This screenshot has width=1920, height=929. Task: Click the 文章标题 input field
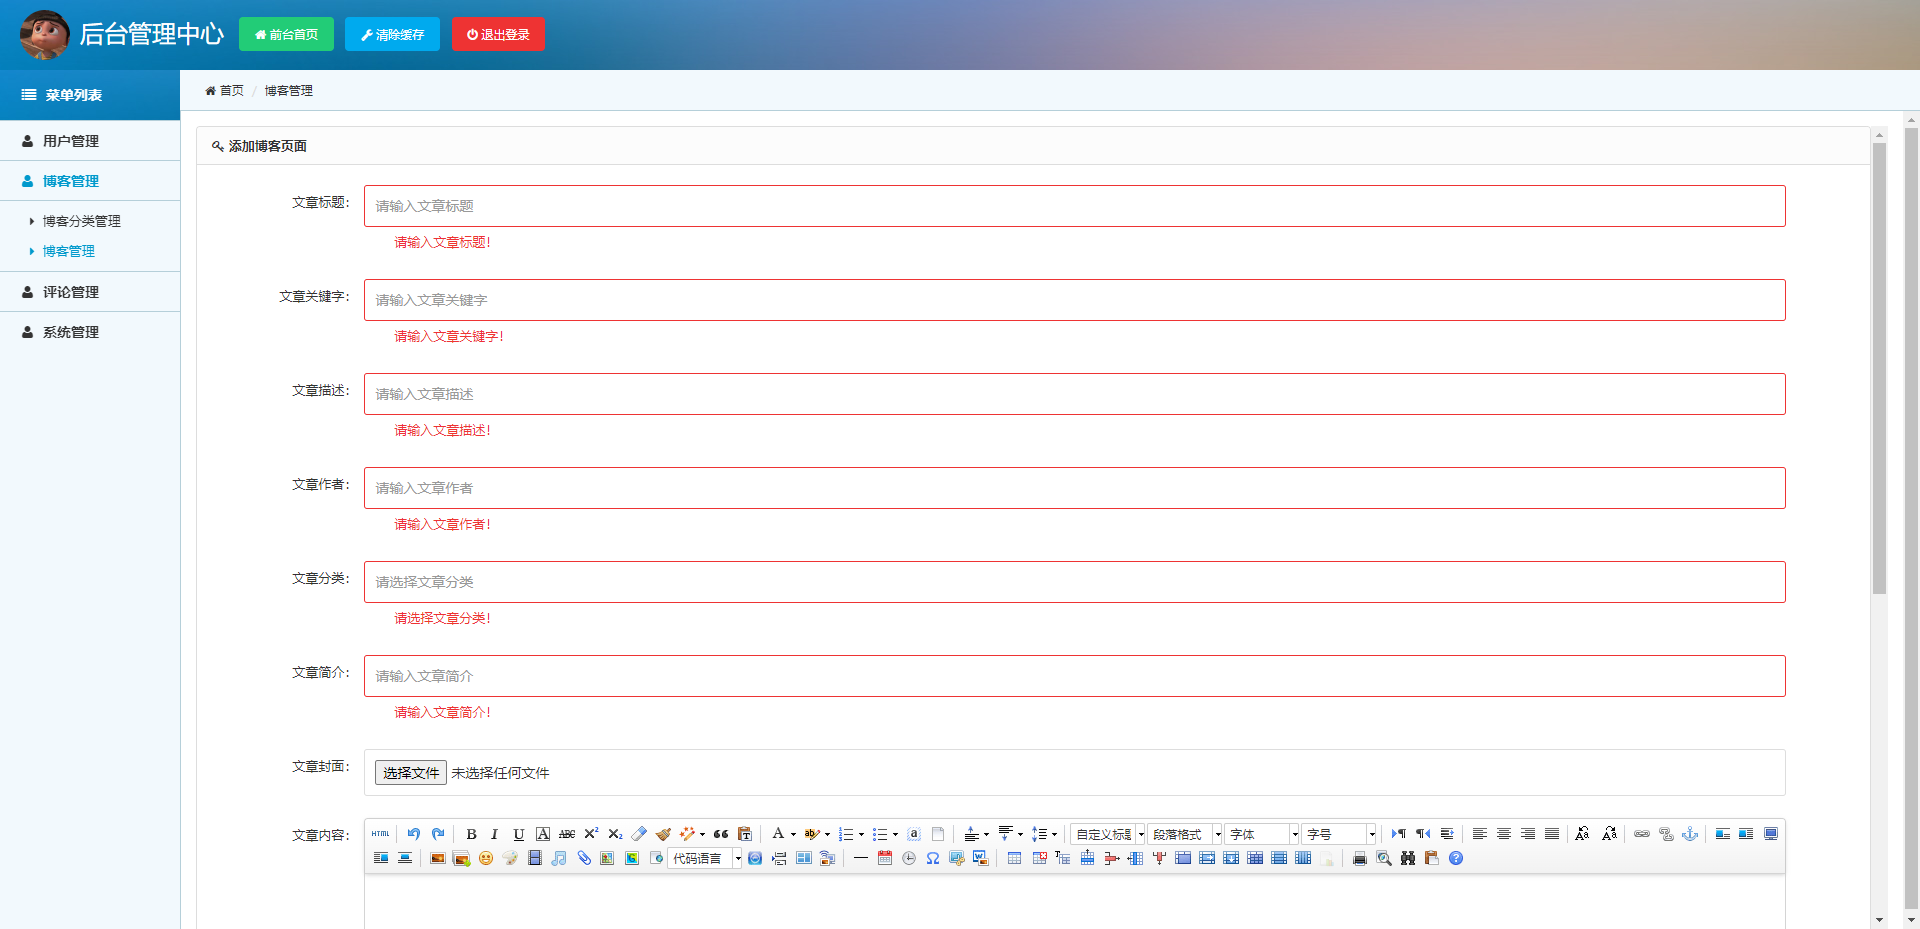click(x=1074, y=206)
